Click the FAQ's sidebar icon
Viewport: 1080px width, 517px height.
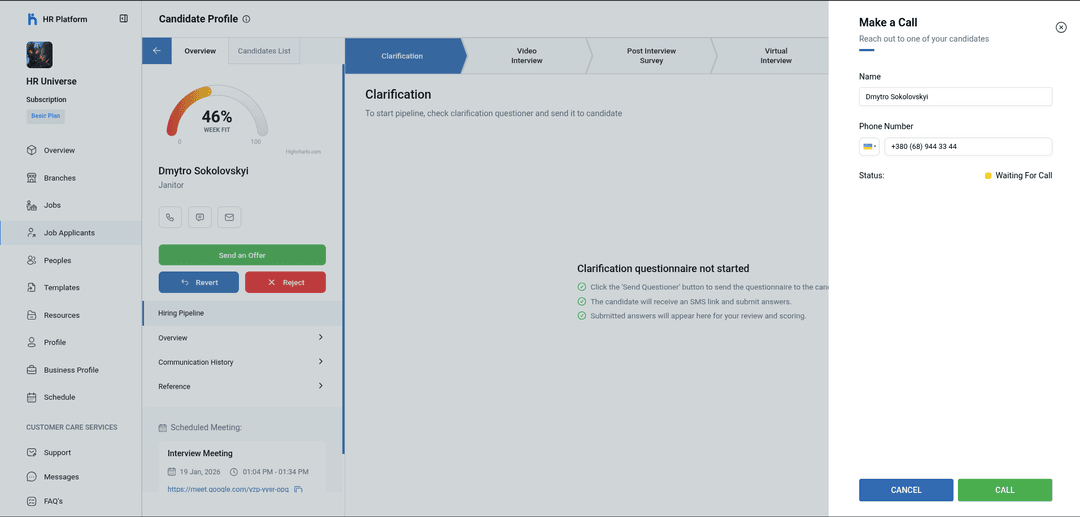(x=32, y=501)
